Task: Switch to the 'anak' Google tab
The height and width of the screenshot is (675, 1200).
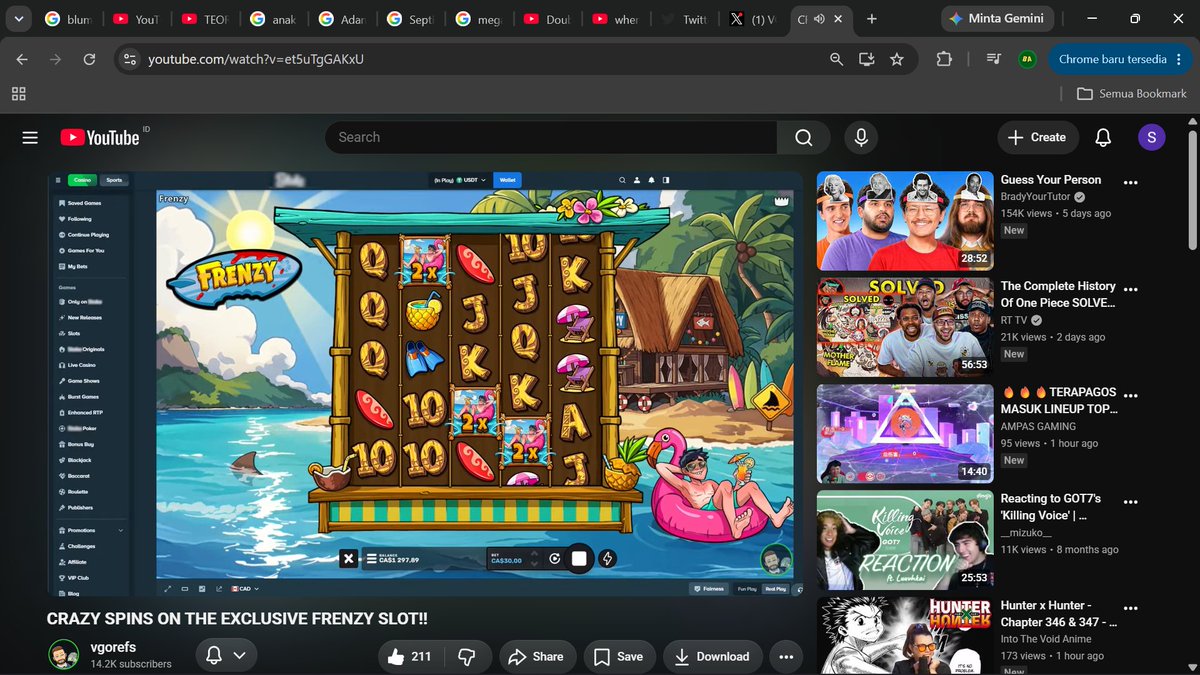Action: click(274, 19)
